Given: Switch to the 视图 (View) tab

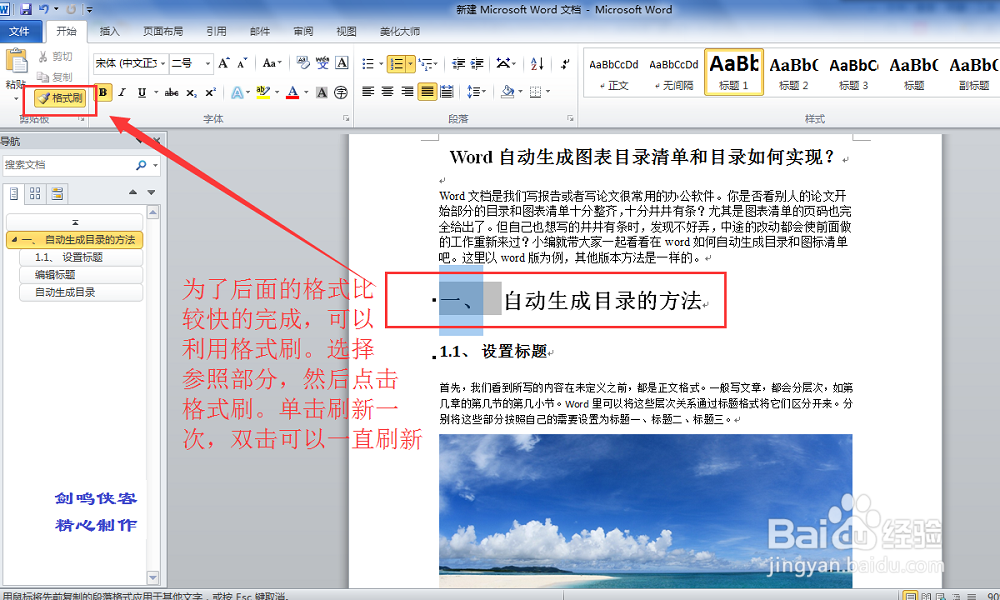Looking at the screenshot, I should [x=346, y=31].
